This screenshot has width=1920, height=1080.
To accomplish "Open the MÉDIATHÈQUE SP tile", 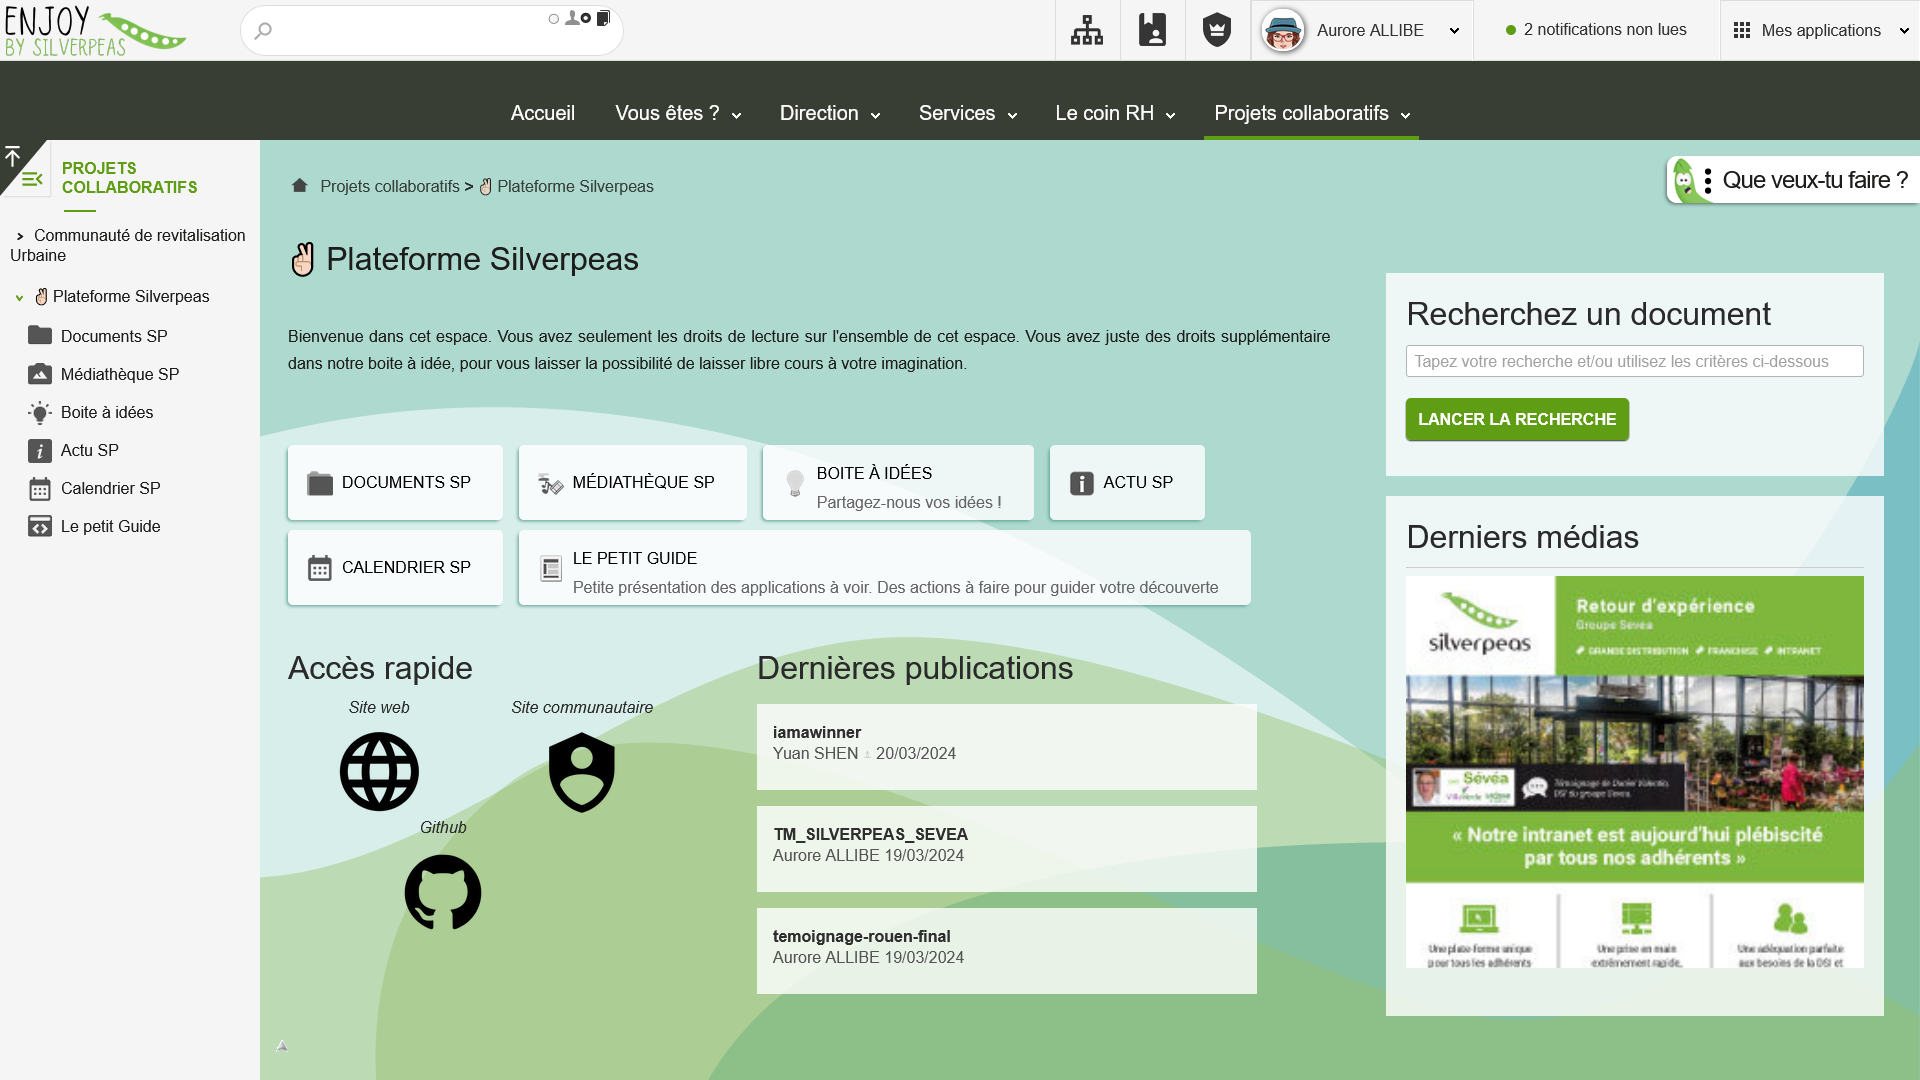I will (x=632, y=482).
